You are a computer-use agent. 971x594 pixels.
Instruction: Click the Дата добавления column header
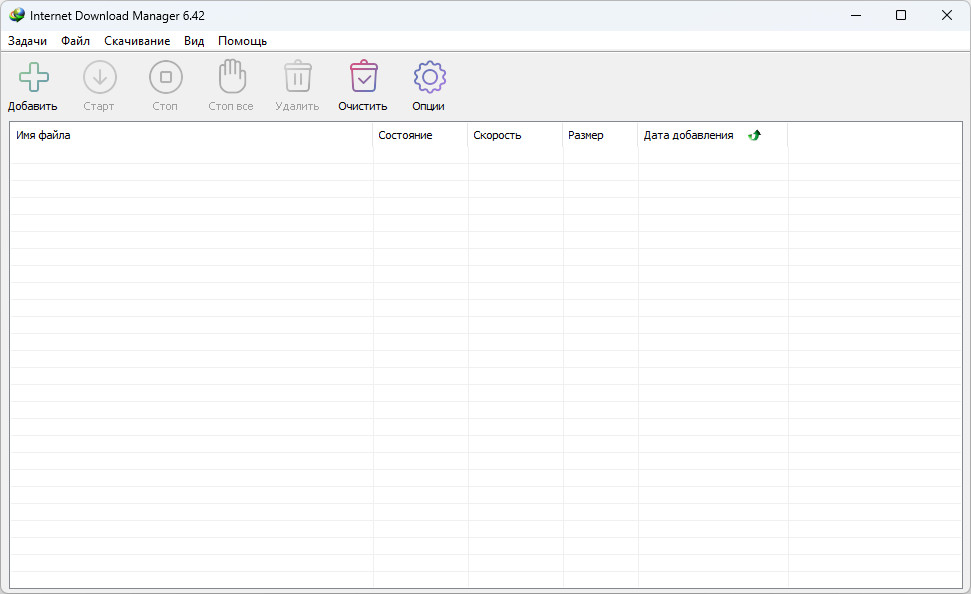(689, 135)
